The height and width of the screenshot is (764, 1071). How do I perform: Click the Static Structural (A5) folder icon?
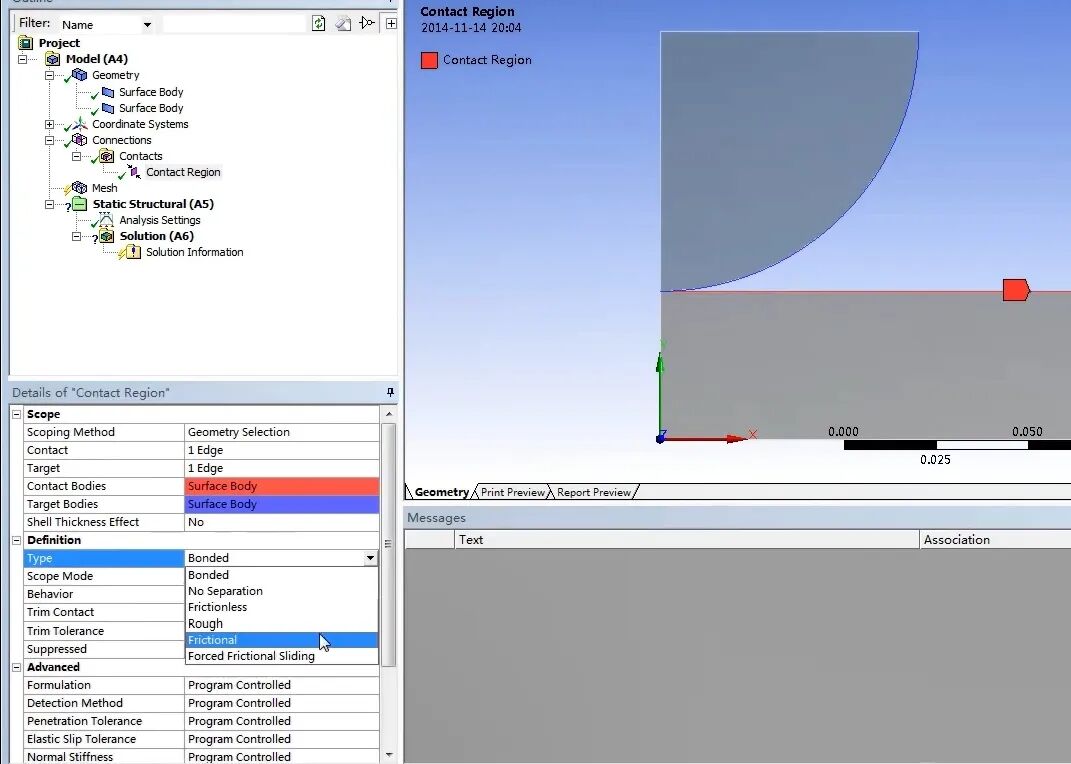tap(80, 203)
